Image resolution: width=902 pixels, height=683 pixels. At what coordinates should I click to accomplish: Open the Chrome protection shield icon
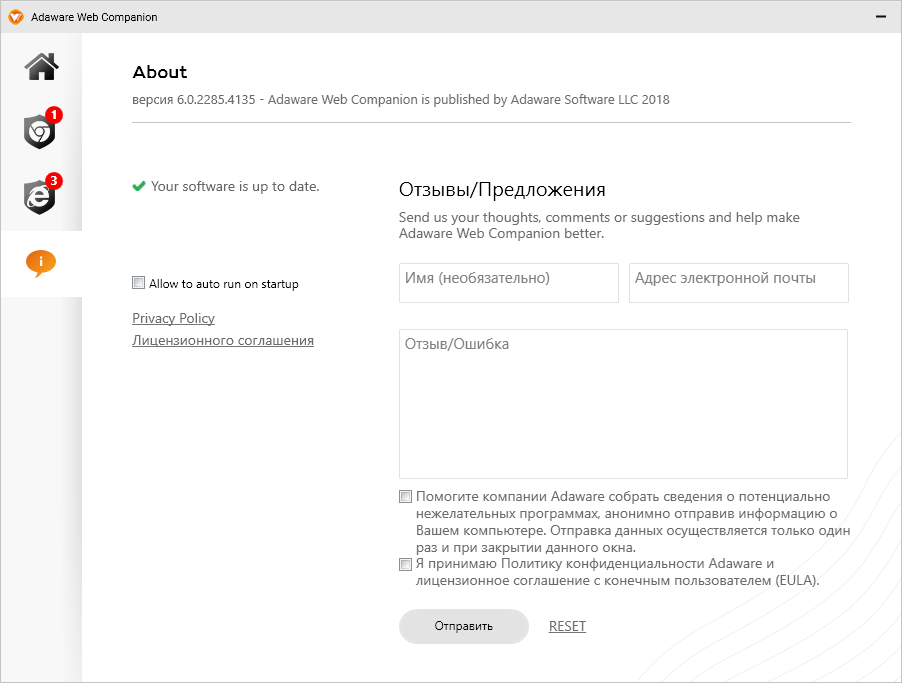click(x=39, y=132)
